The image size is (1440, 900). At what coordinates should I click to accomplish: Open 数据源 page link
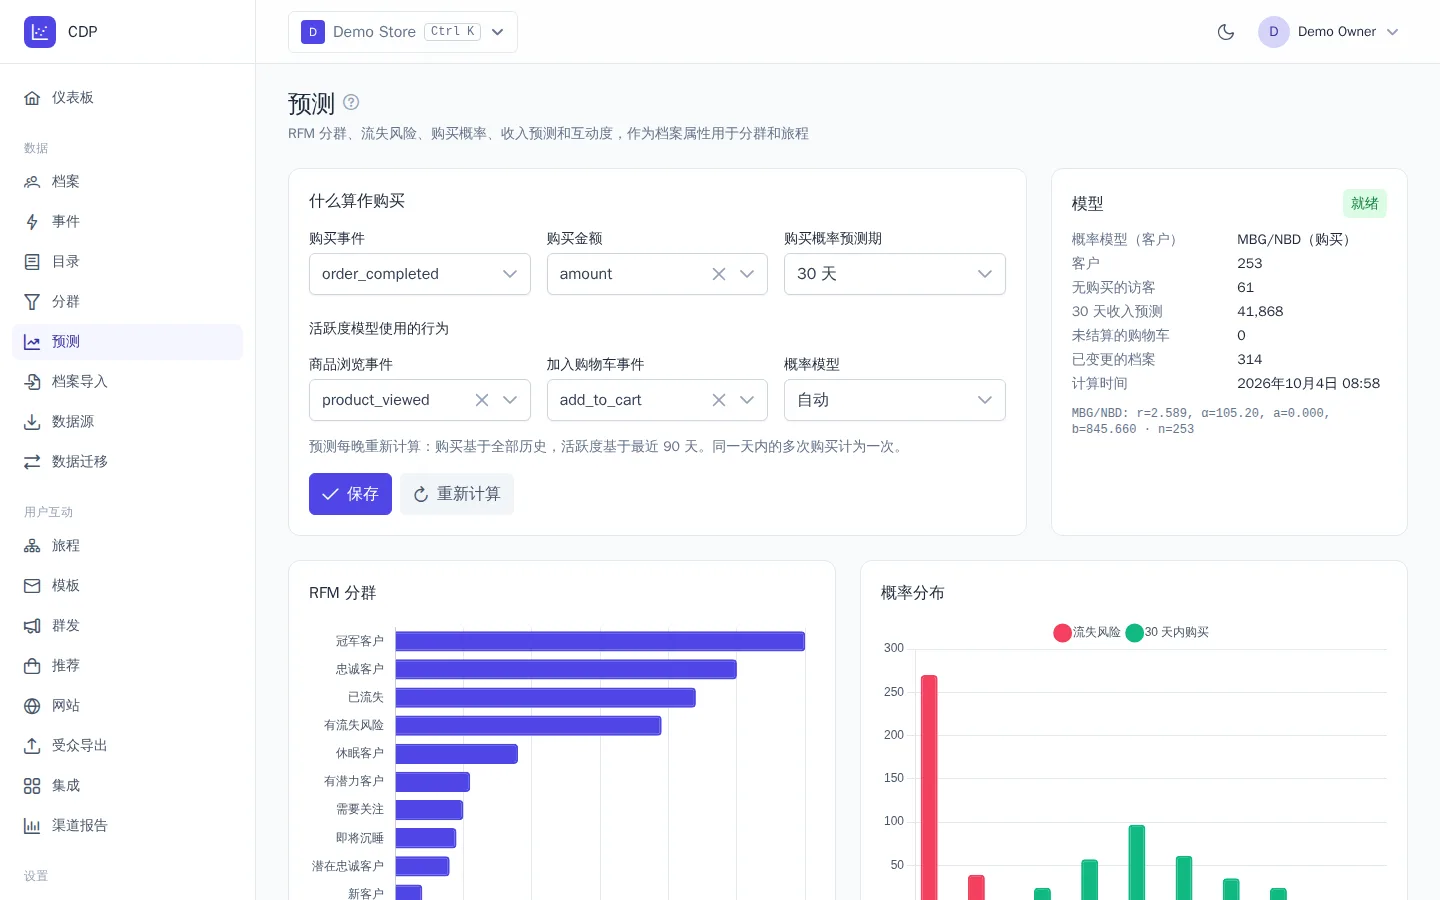click(128, 422)
